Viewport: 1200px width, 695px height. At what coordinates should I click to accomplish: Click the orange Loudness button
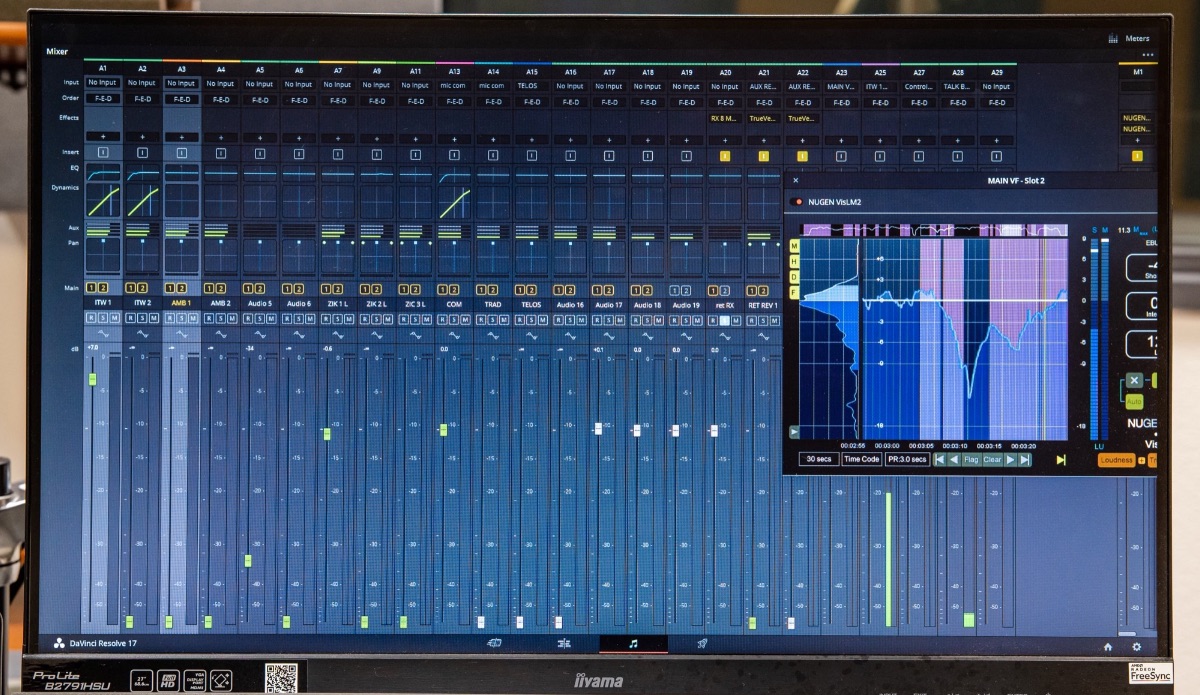tap(1117, 460)
